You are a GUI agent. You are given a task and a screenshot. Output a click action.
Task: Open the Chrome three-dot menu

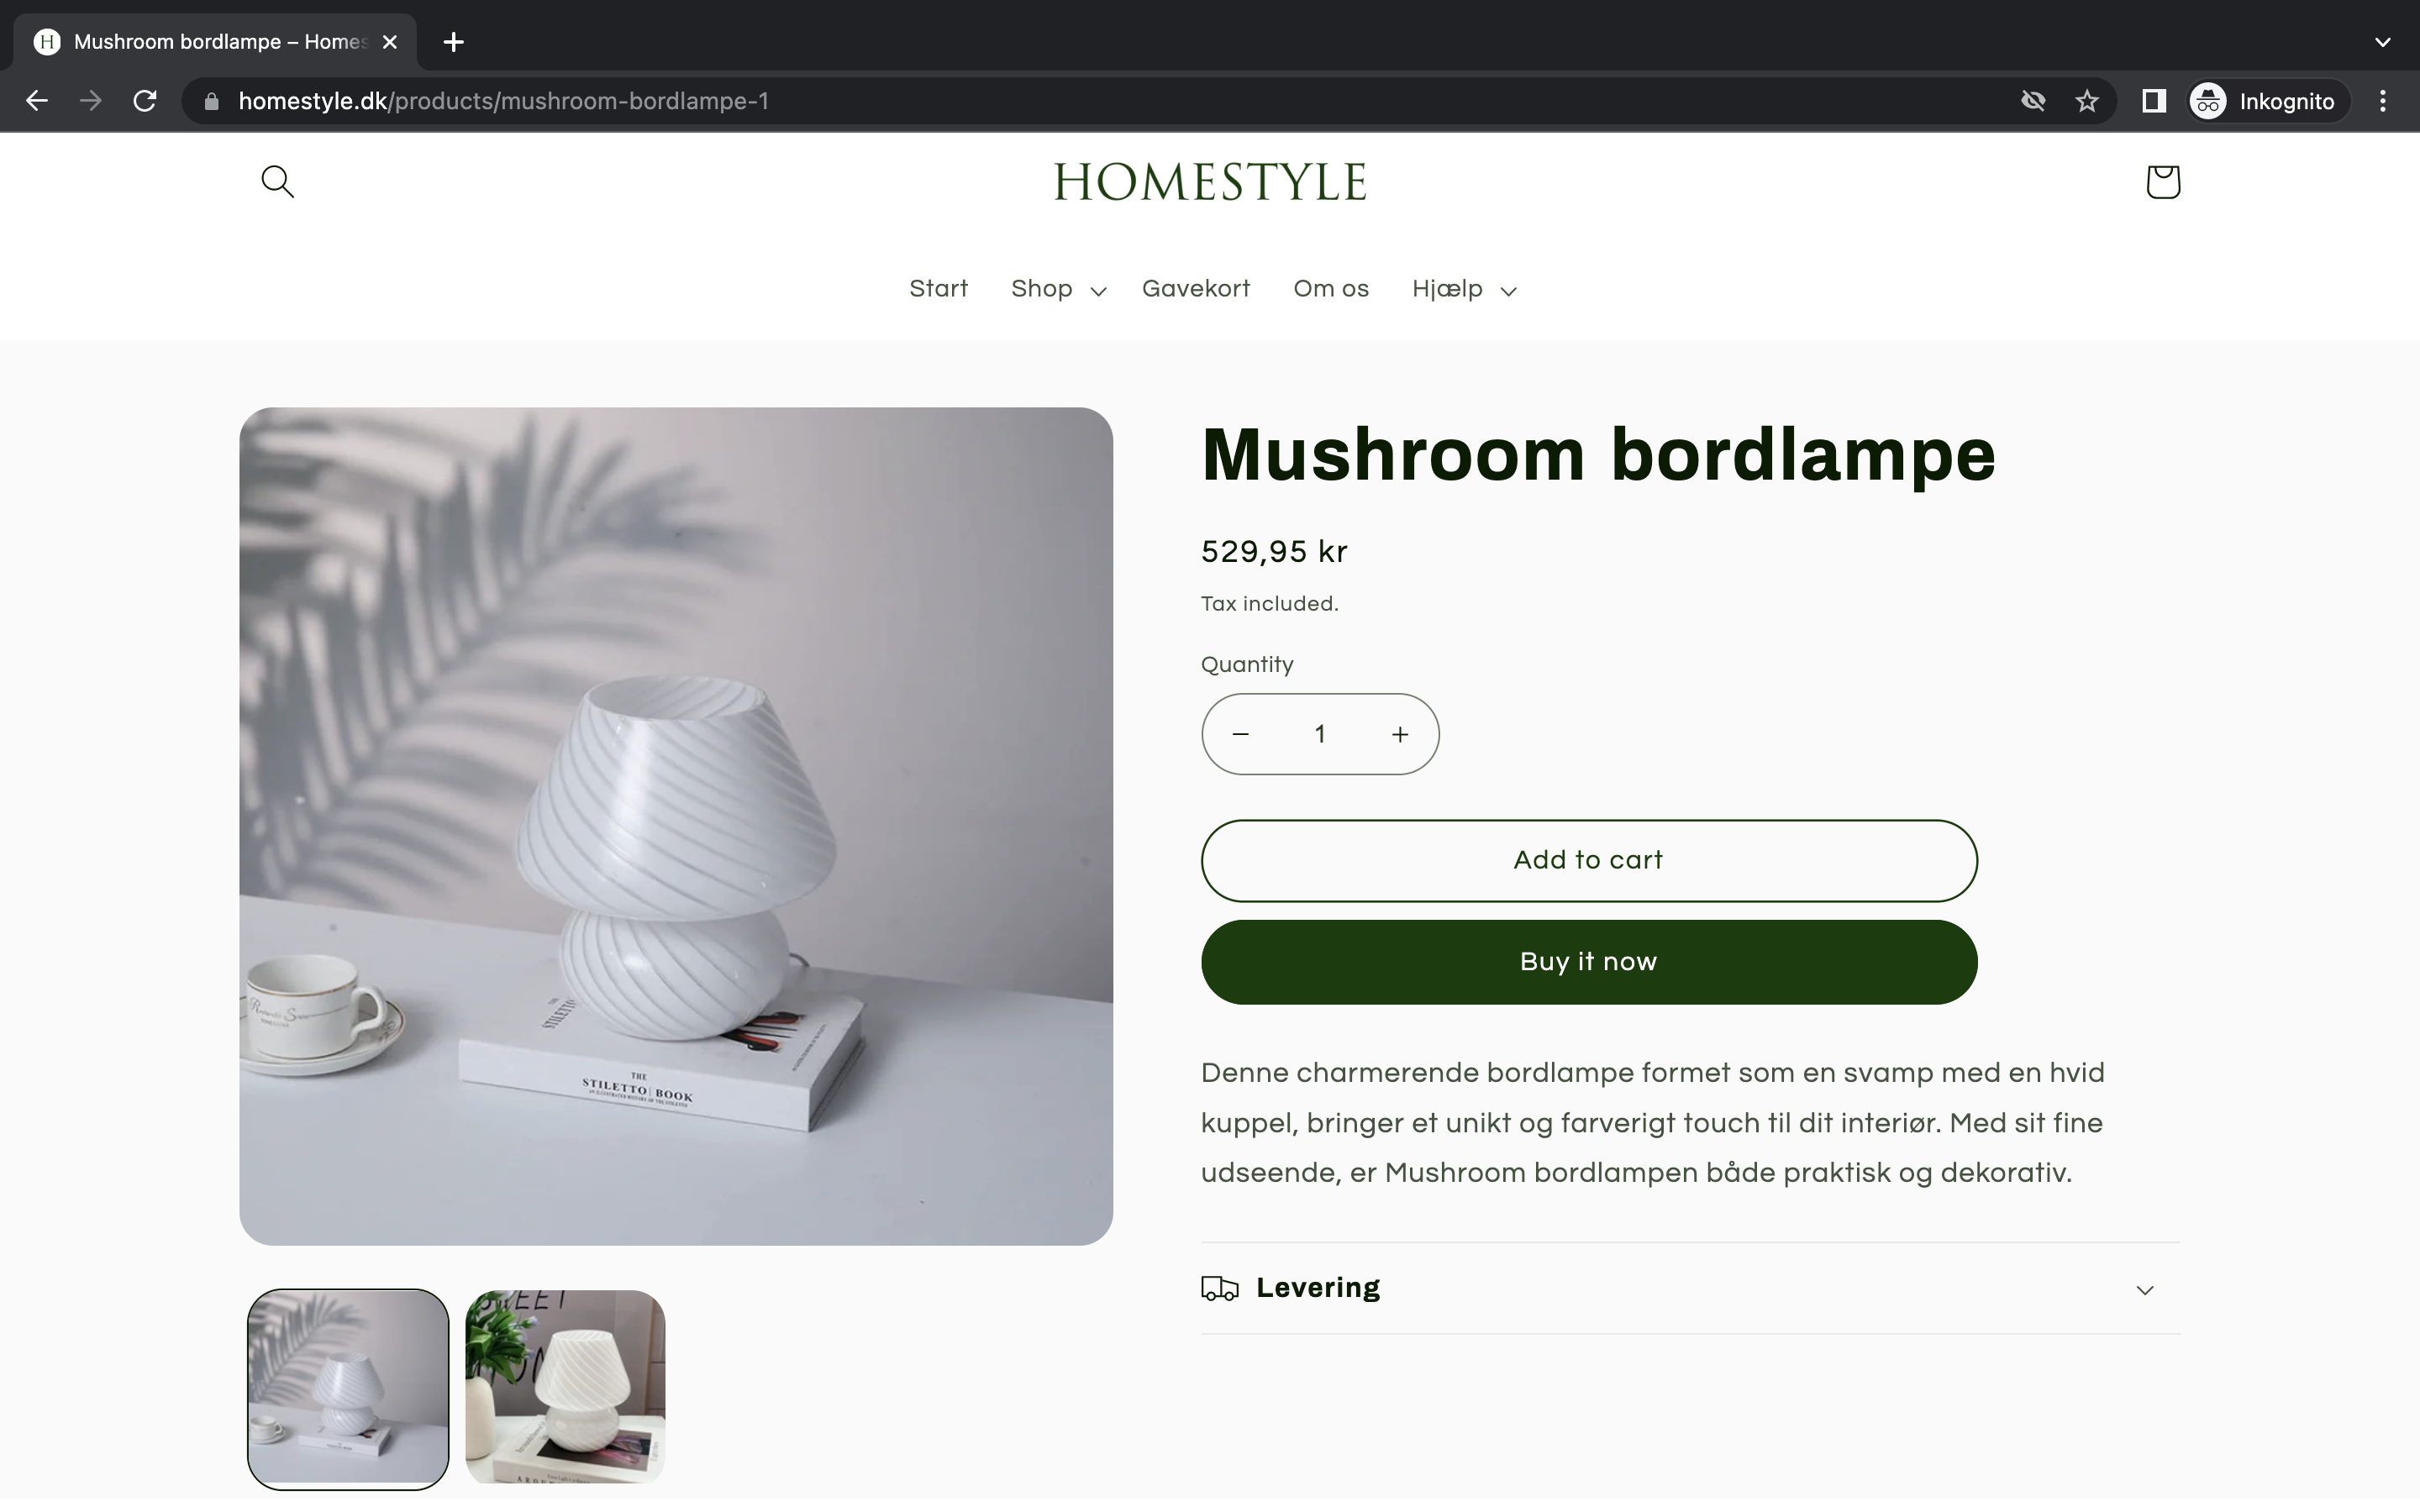click(x=2383, y=101)
